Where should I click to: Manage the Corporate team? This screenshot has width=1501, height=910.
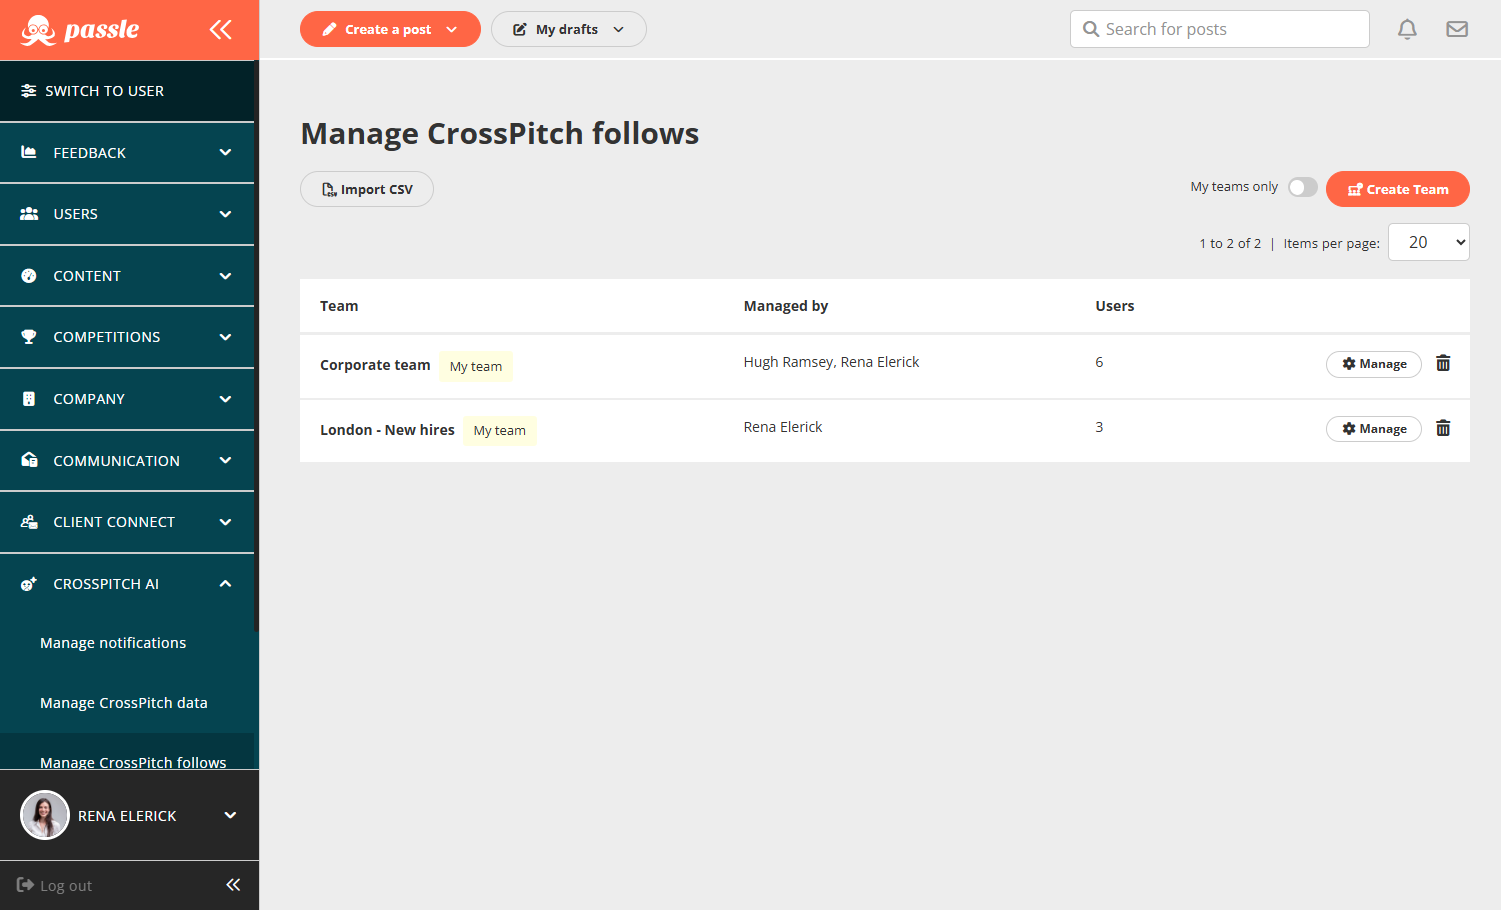coord(1373,364)
